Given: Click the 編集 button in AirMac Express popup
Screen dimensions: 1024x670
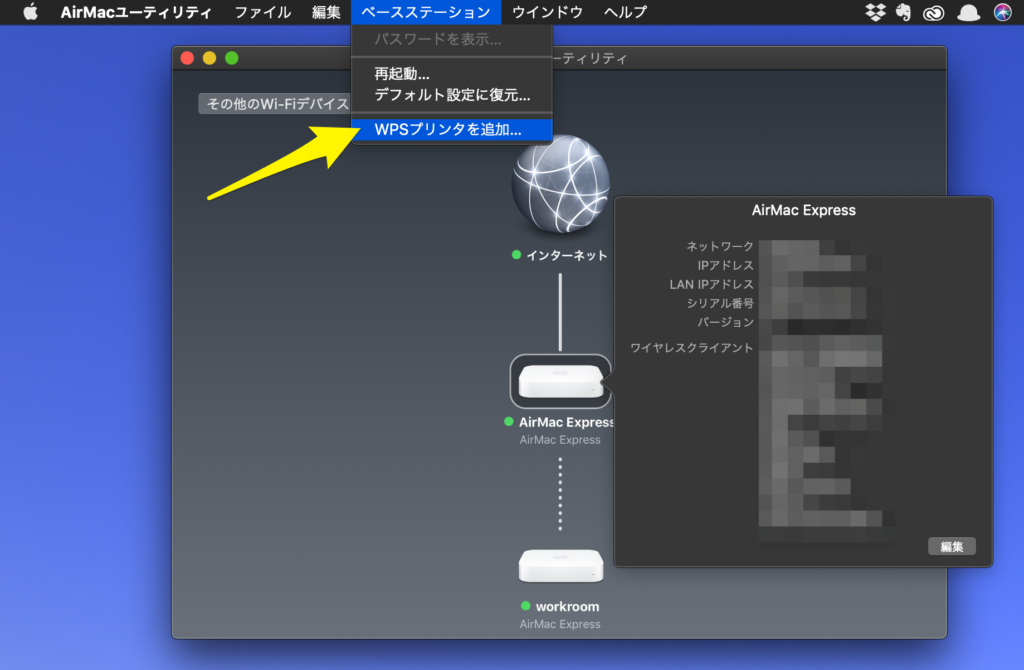Looking at the screenshot, I should tap(952, 547).
